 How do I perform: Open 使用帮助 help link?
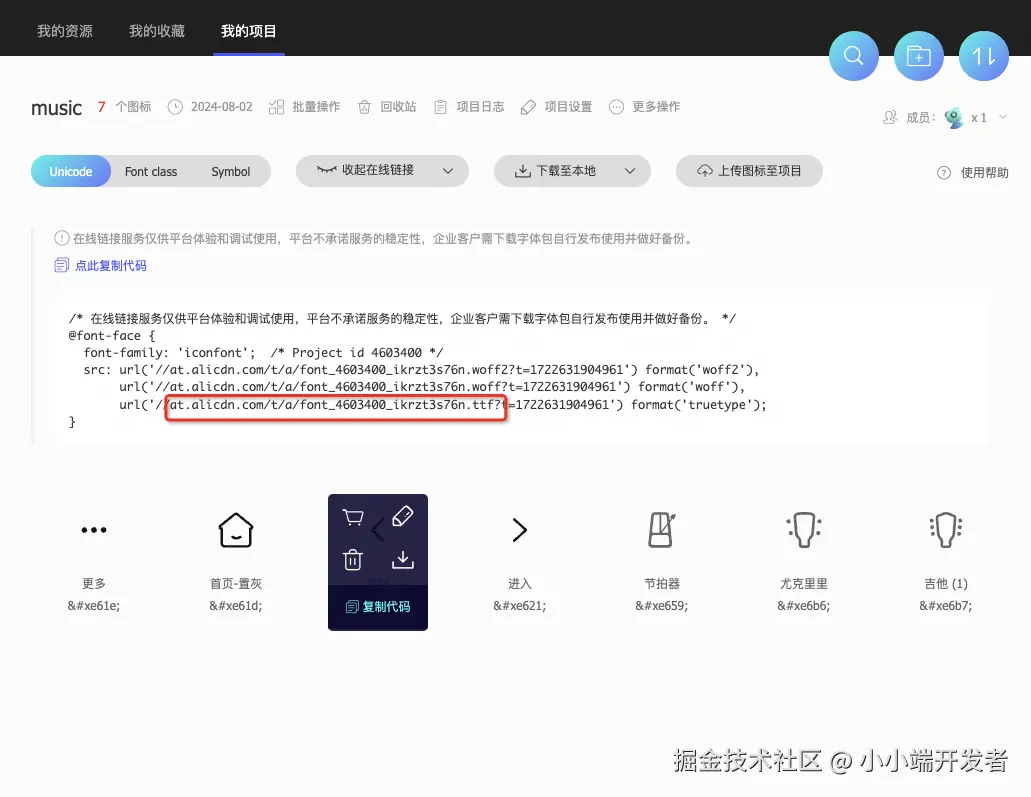point(984,172)
